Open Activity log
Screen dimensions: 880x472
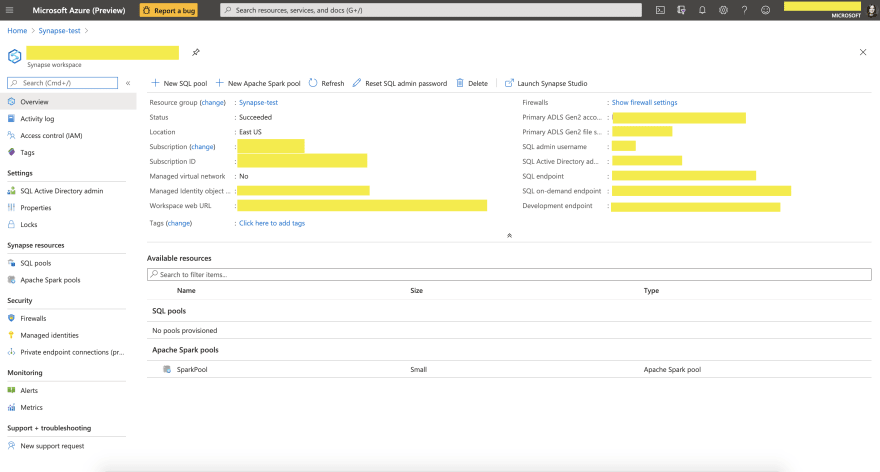(x=37, y=119)
